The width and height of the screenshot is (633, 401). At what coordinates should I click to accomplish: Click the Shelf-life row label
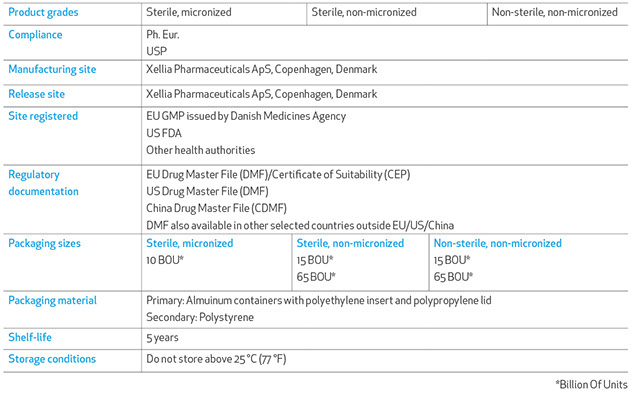[x=33, y=337]
